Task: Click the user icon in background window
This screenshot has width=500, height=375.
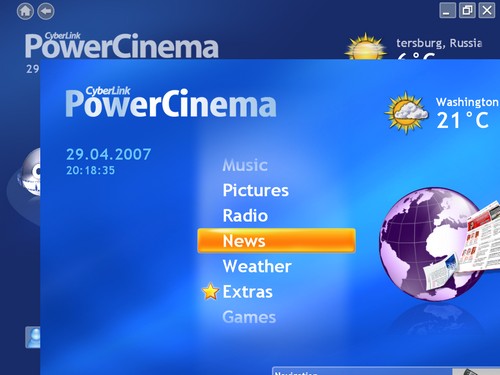Action: click(x=33, y=337)
